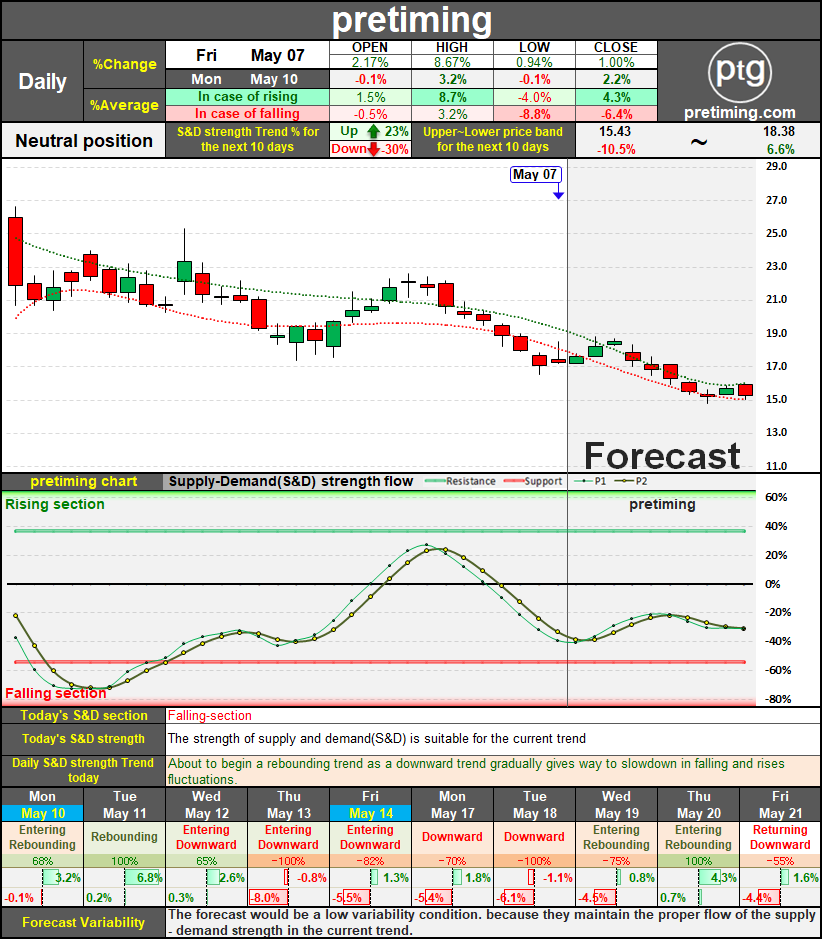Select the Resistance legend entry

460,481
